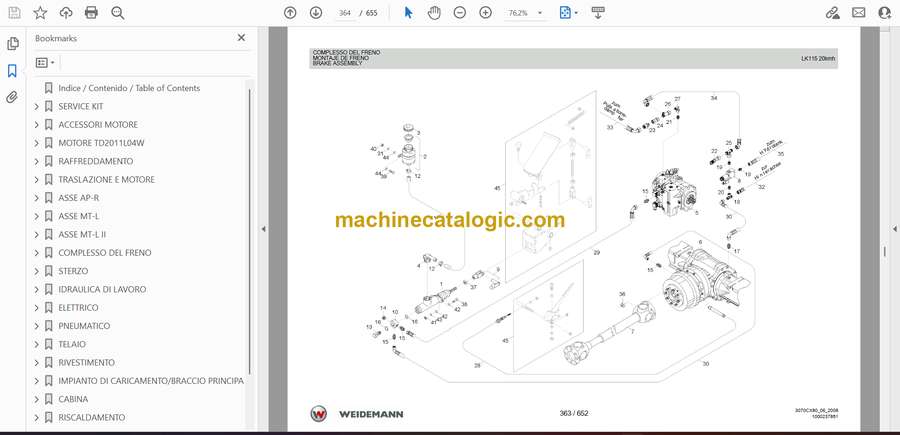Click the Save file icon
The image size is (900, 435).
point(14,13)
